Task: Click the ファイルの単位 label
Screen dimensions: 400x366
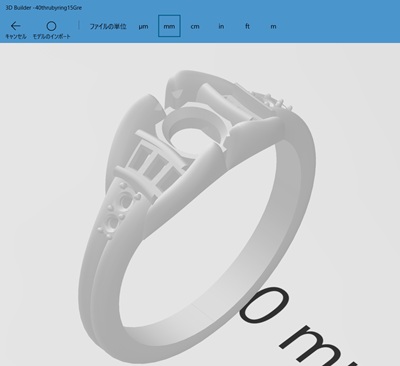Action: (108, 26)
